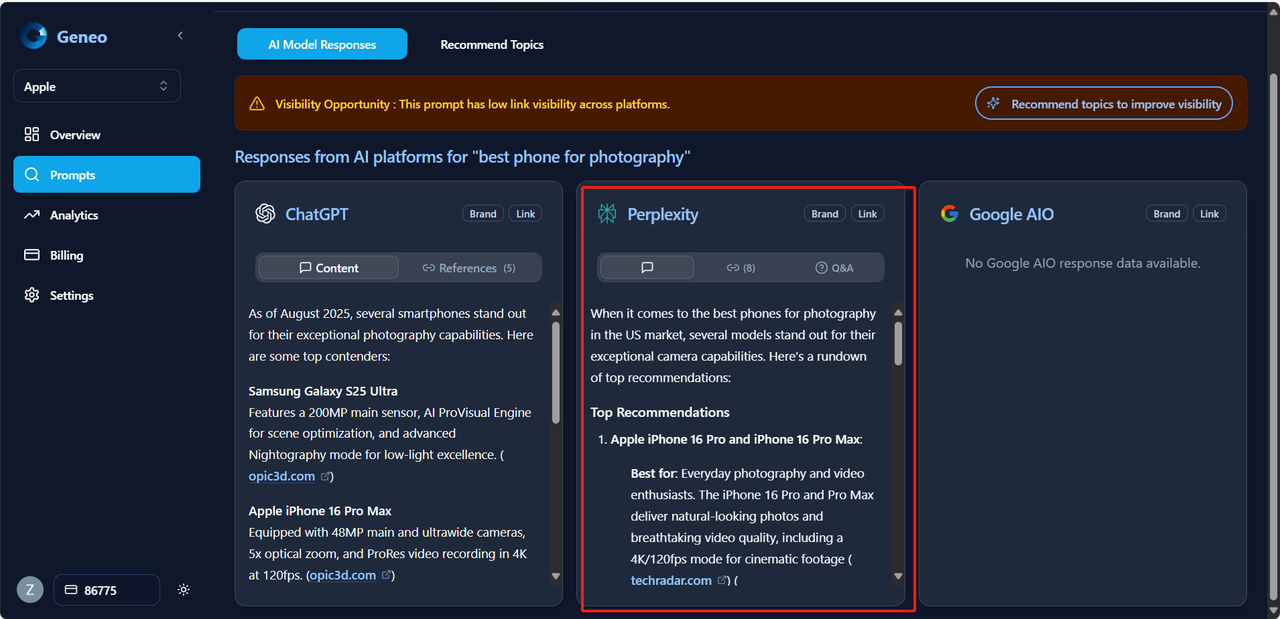Switch to the Recommend Topics tab
Image resolution: width=1280 pixels, height=619 pixels.
(492, 44)
